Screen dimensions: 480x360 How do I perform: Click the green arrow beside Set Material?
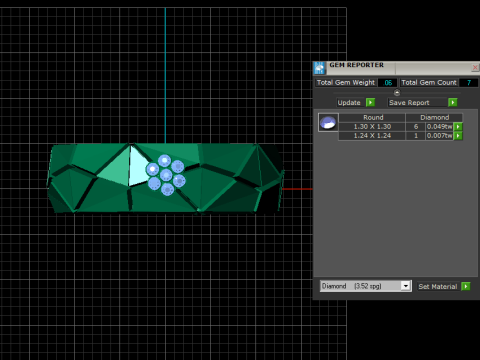tap(466, 286)
